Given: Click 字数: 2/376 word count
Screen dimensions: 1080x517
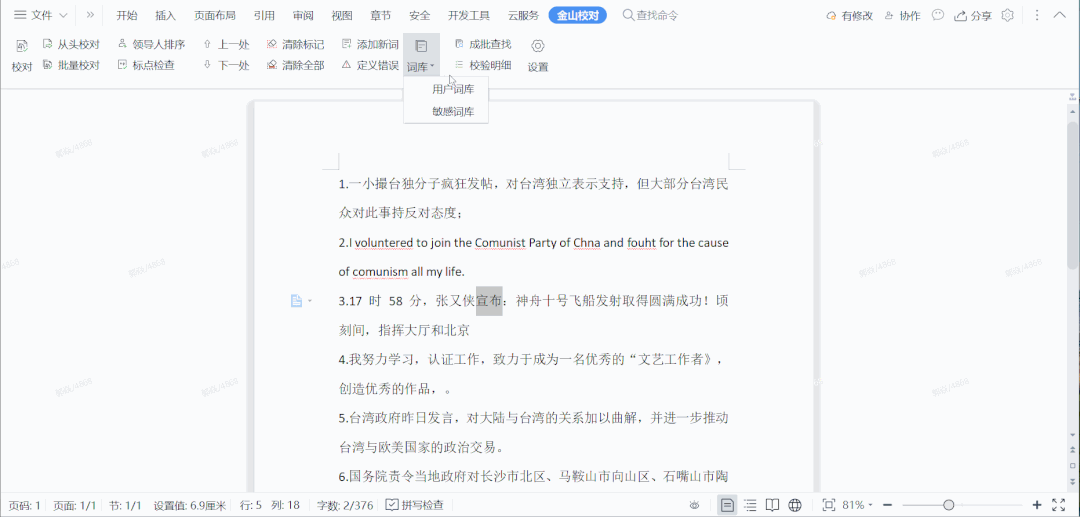Looking at the screenshot, I should [345, 505].
